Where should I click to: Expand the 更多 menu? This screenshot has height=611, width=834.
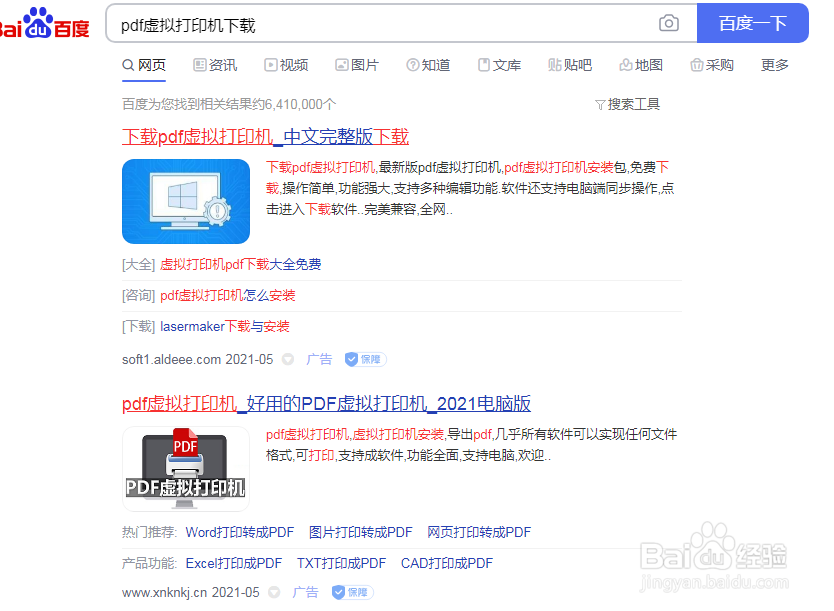[x=774, y=65]
